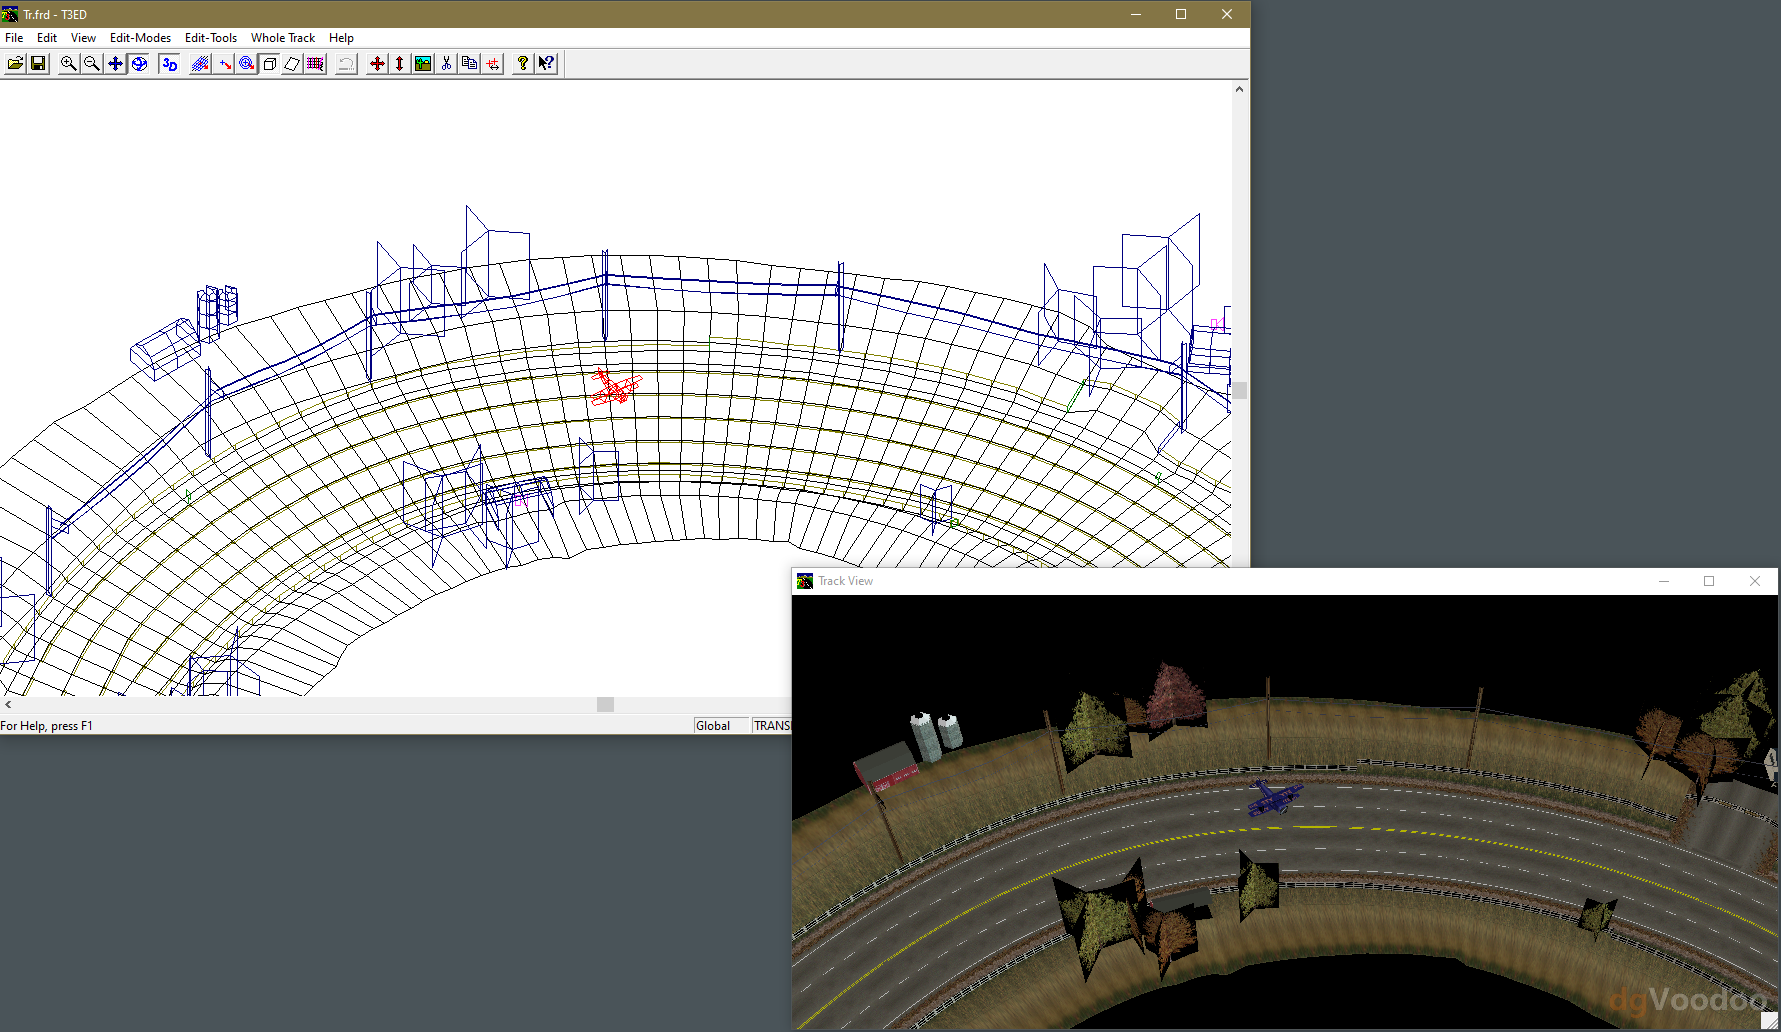Select the red hatched texture grid mode
The height and width of the screenshot is (1032, 1781).
[316, 64]
